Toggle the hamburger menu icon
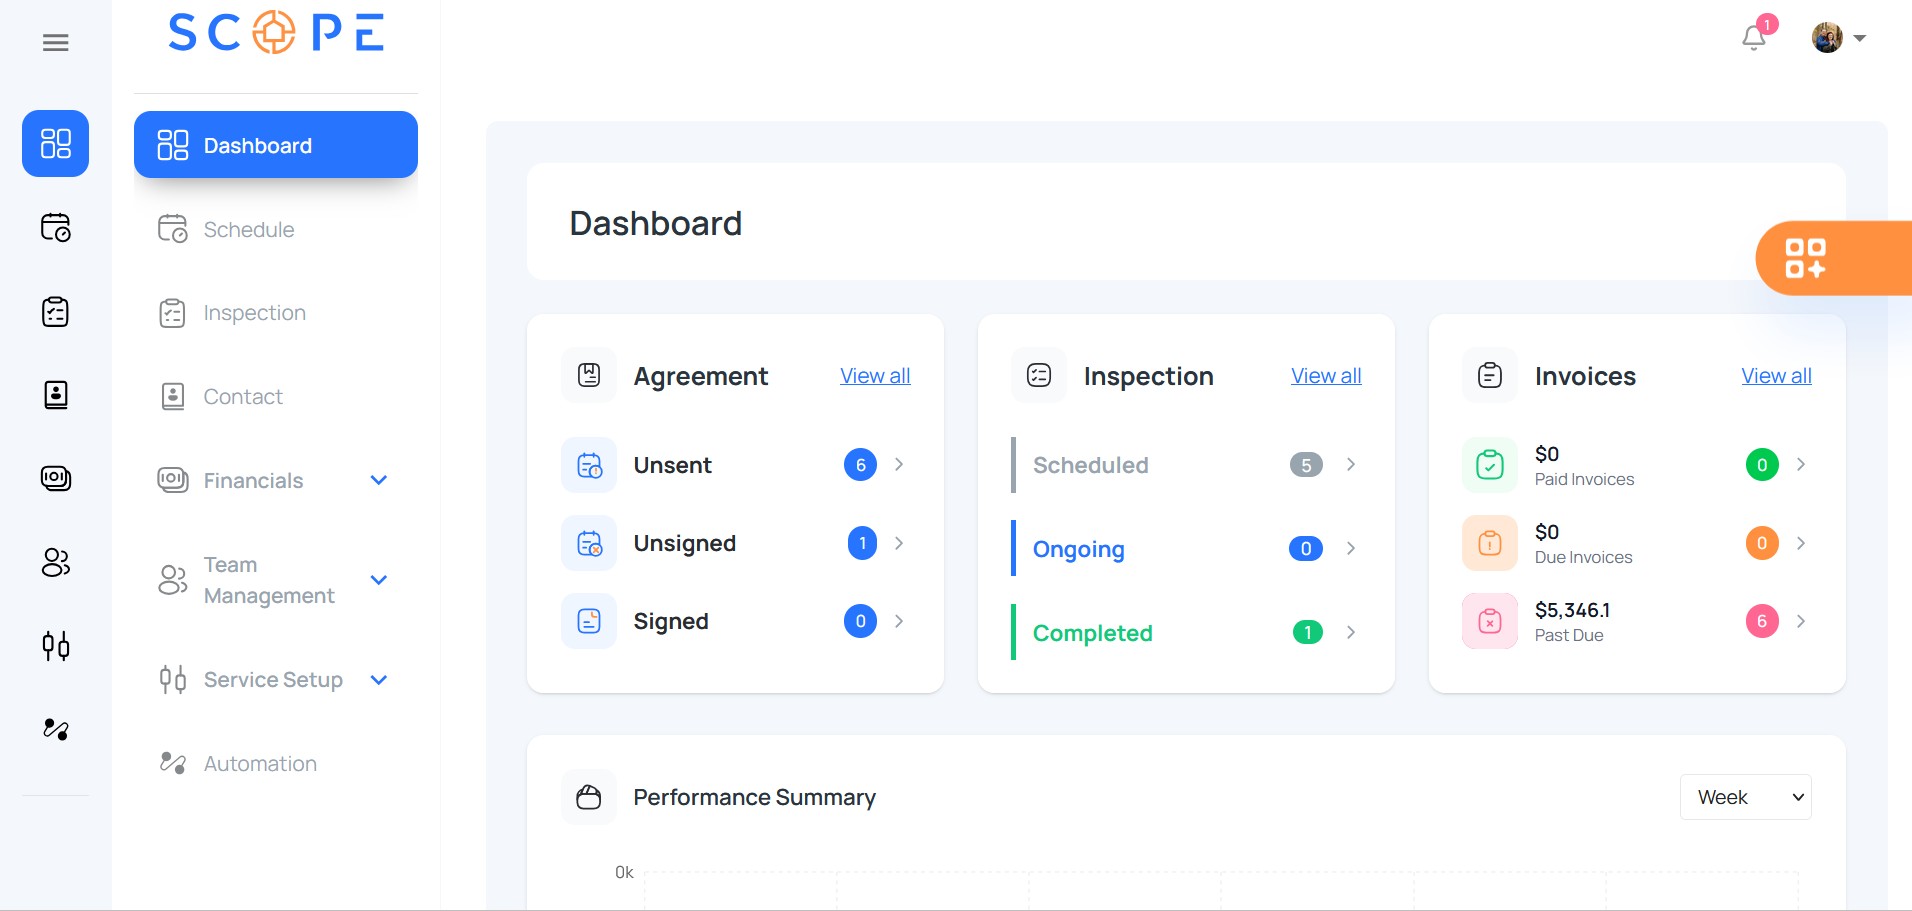Image resolution: width=1912 pixels, height=911 pixels. (x=56, y=42)
